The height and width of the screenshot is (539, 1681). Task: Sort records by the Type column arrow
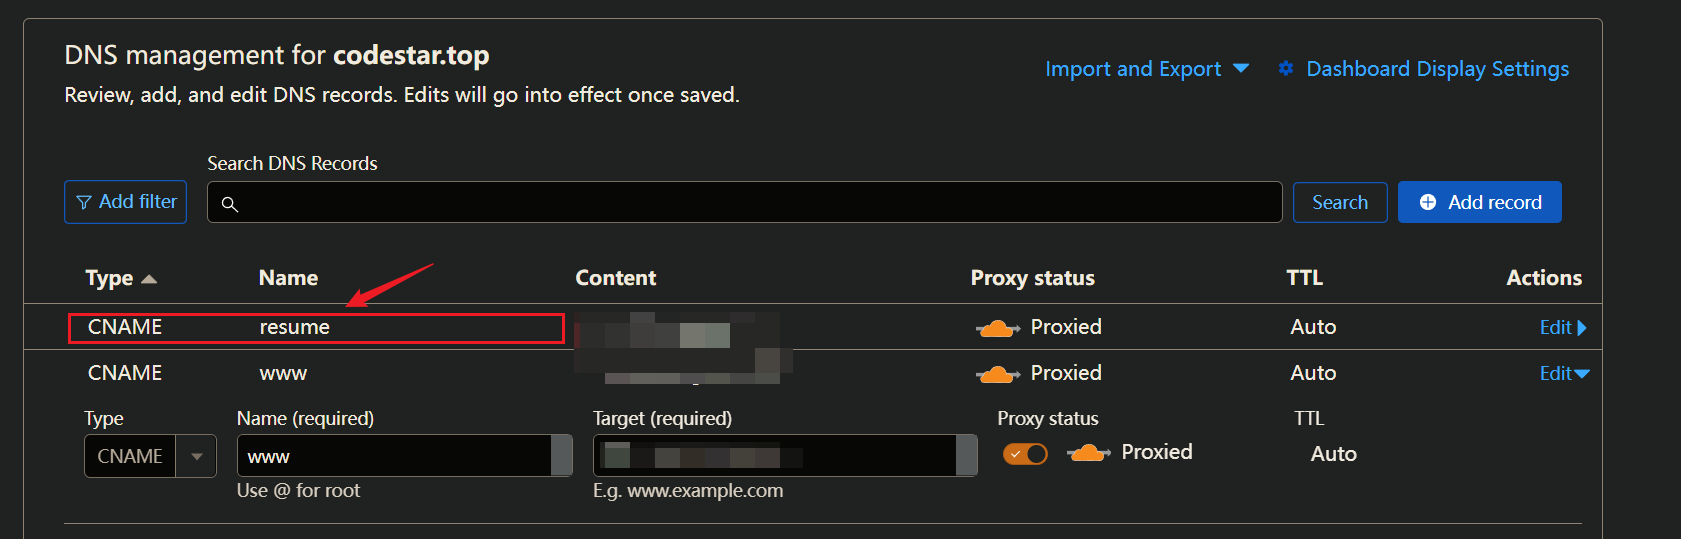click(x=149, y=279)
